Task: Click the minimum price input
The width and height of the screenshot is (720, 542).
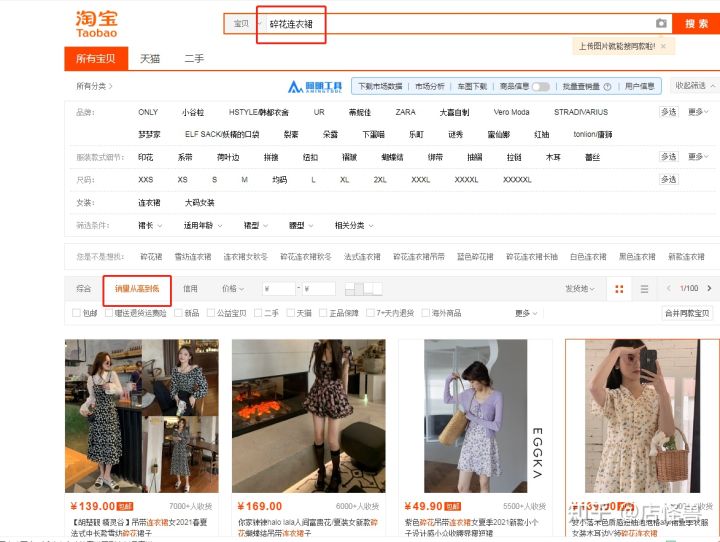Action: pyautogui.click(x=279, y=289)
